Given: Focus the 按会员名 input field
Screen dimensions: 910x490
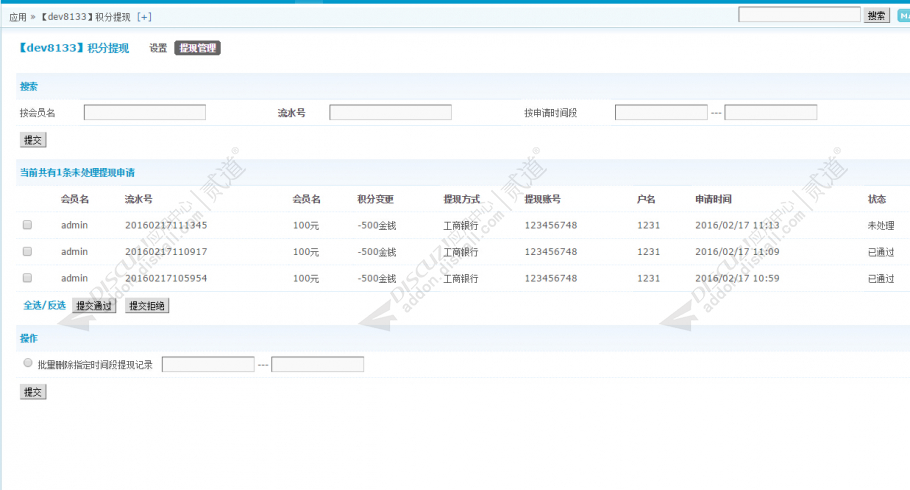Looking at the screenshot, I should pyautogui.click(x=145, y=112).
